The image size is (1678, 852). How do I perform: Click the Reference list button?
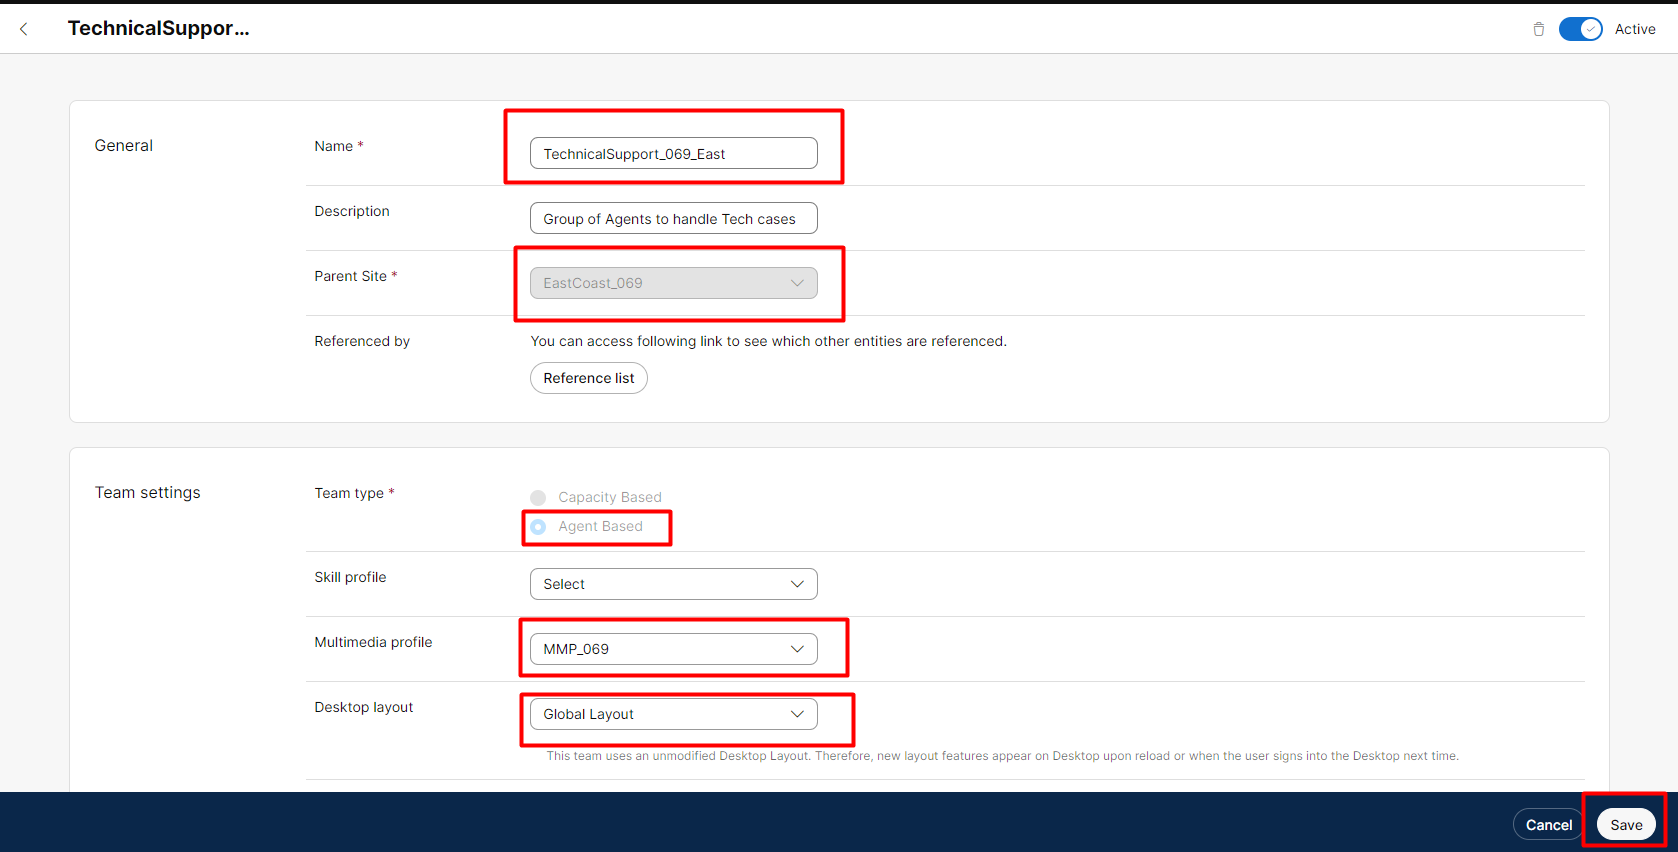588,378
